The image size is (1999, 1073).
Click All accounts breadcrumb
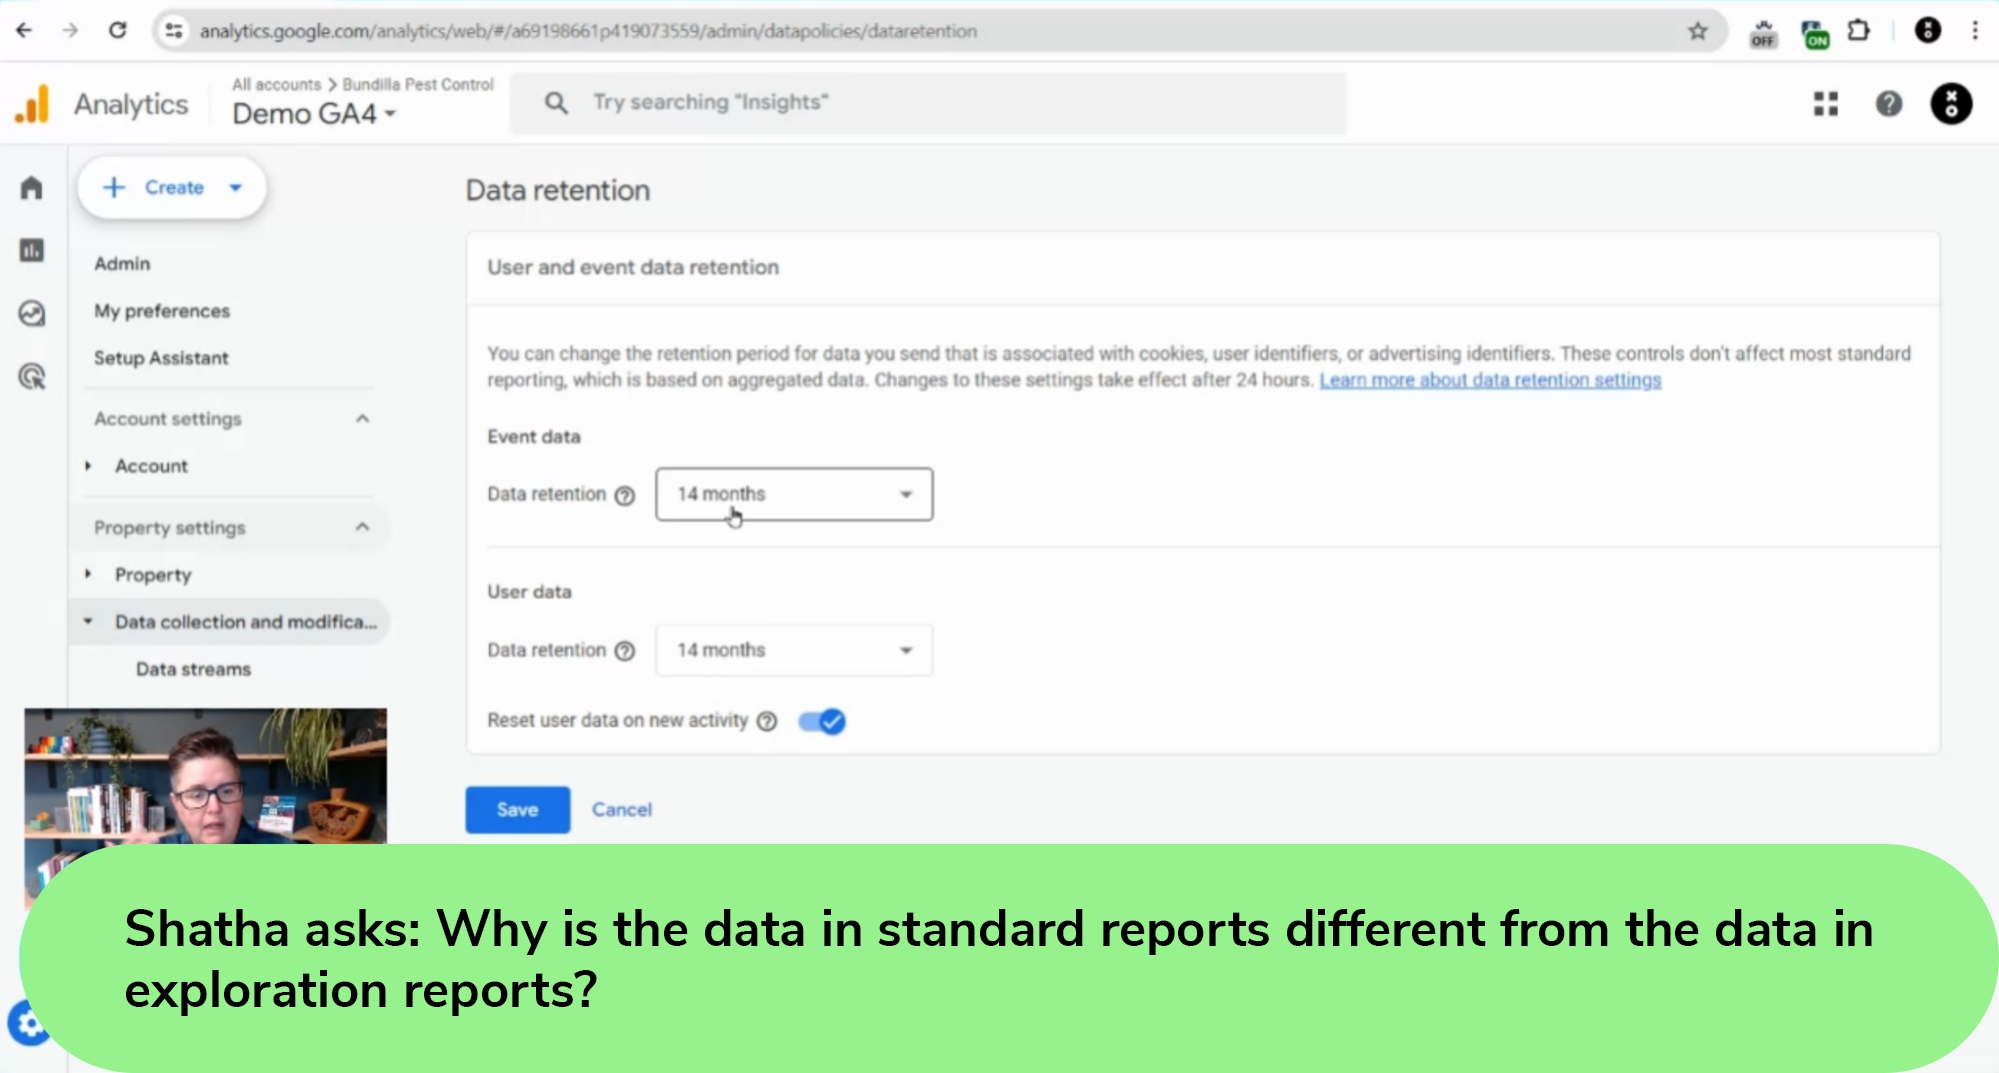pos(277,85)
